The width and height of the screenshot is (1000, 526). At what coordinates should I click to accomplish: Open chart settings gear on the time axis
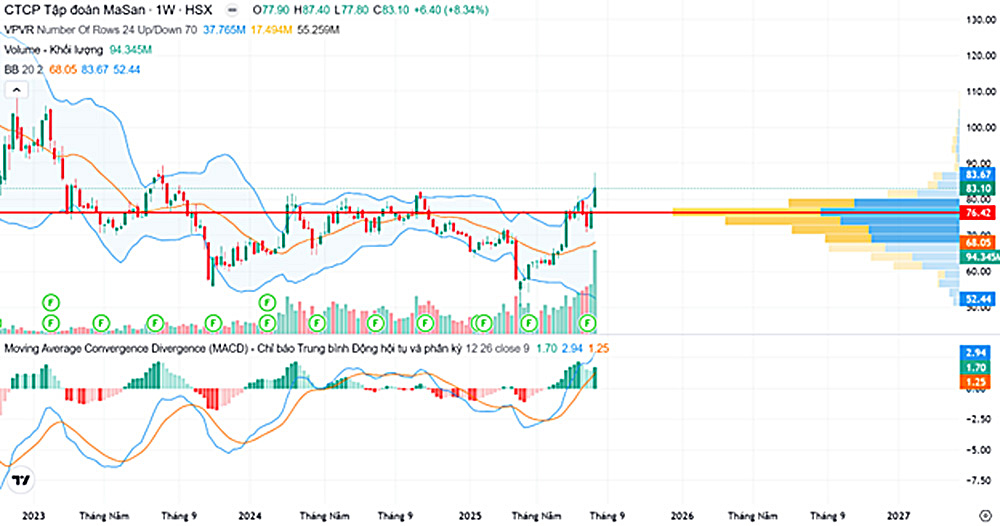(x=986, y=515)
